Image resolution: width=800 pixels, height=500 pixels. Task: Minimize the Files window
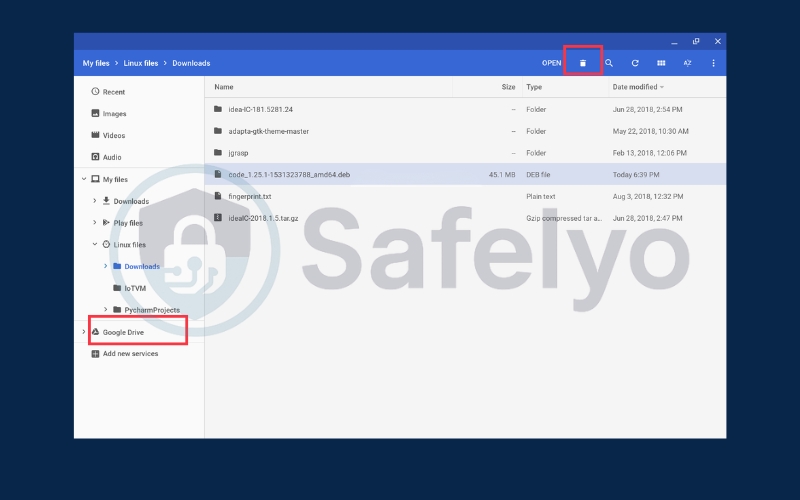point(674,41)
